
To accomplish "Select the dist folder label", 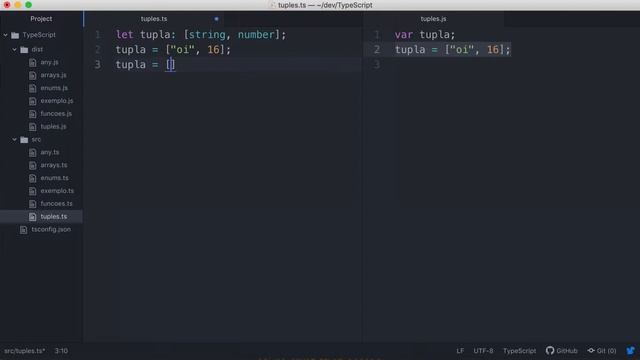I will [x=37, y=50].
